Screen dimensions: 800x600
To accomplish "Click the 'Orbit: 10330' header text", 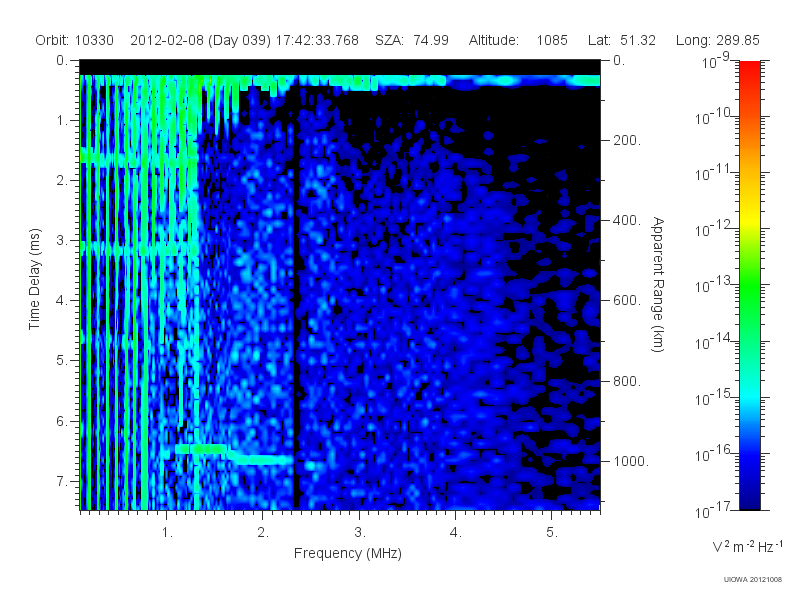I will click(x=74, y=40).
